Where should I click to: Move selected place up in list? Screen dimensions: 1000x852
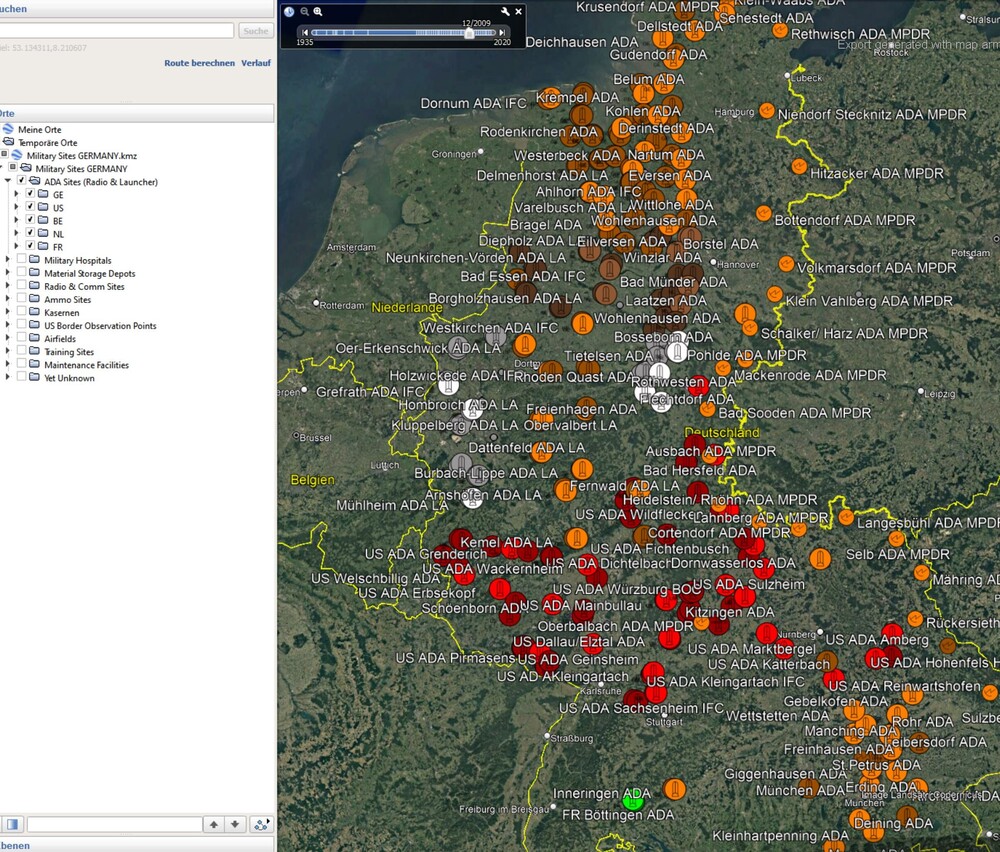click(213, 824)
